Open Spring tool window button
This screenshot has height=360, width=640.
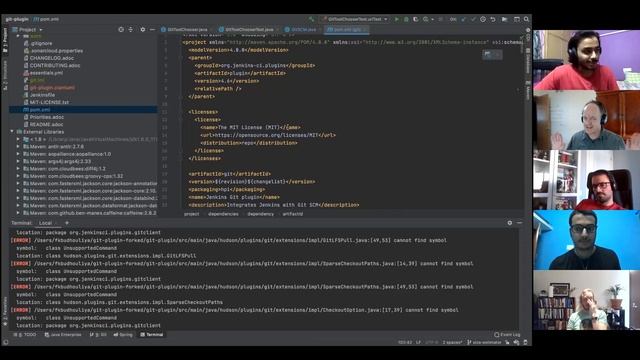pos(123,335)
